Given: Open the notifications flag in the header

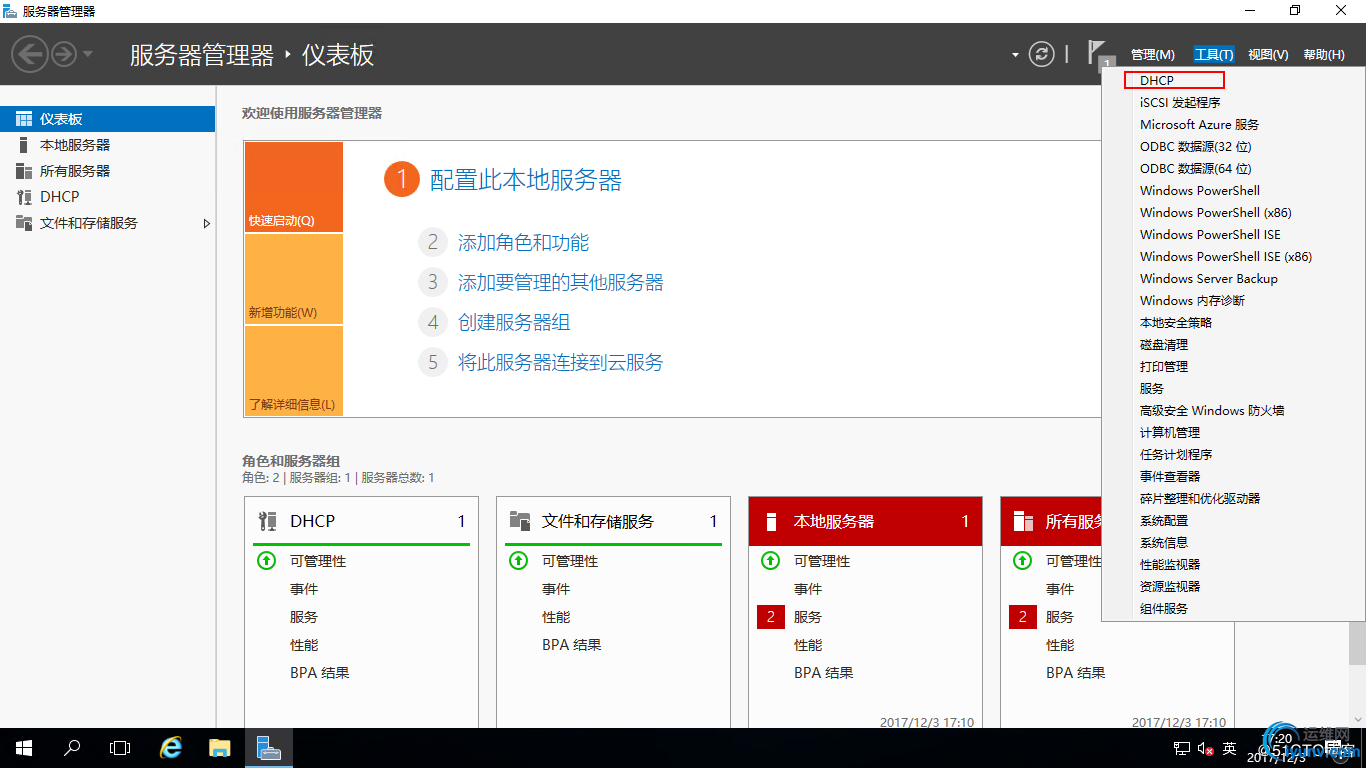Looking at the screenshot, I should tap(1099, 54).
